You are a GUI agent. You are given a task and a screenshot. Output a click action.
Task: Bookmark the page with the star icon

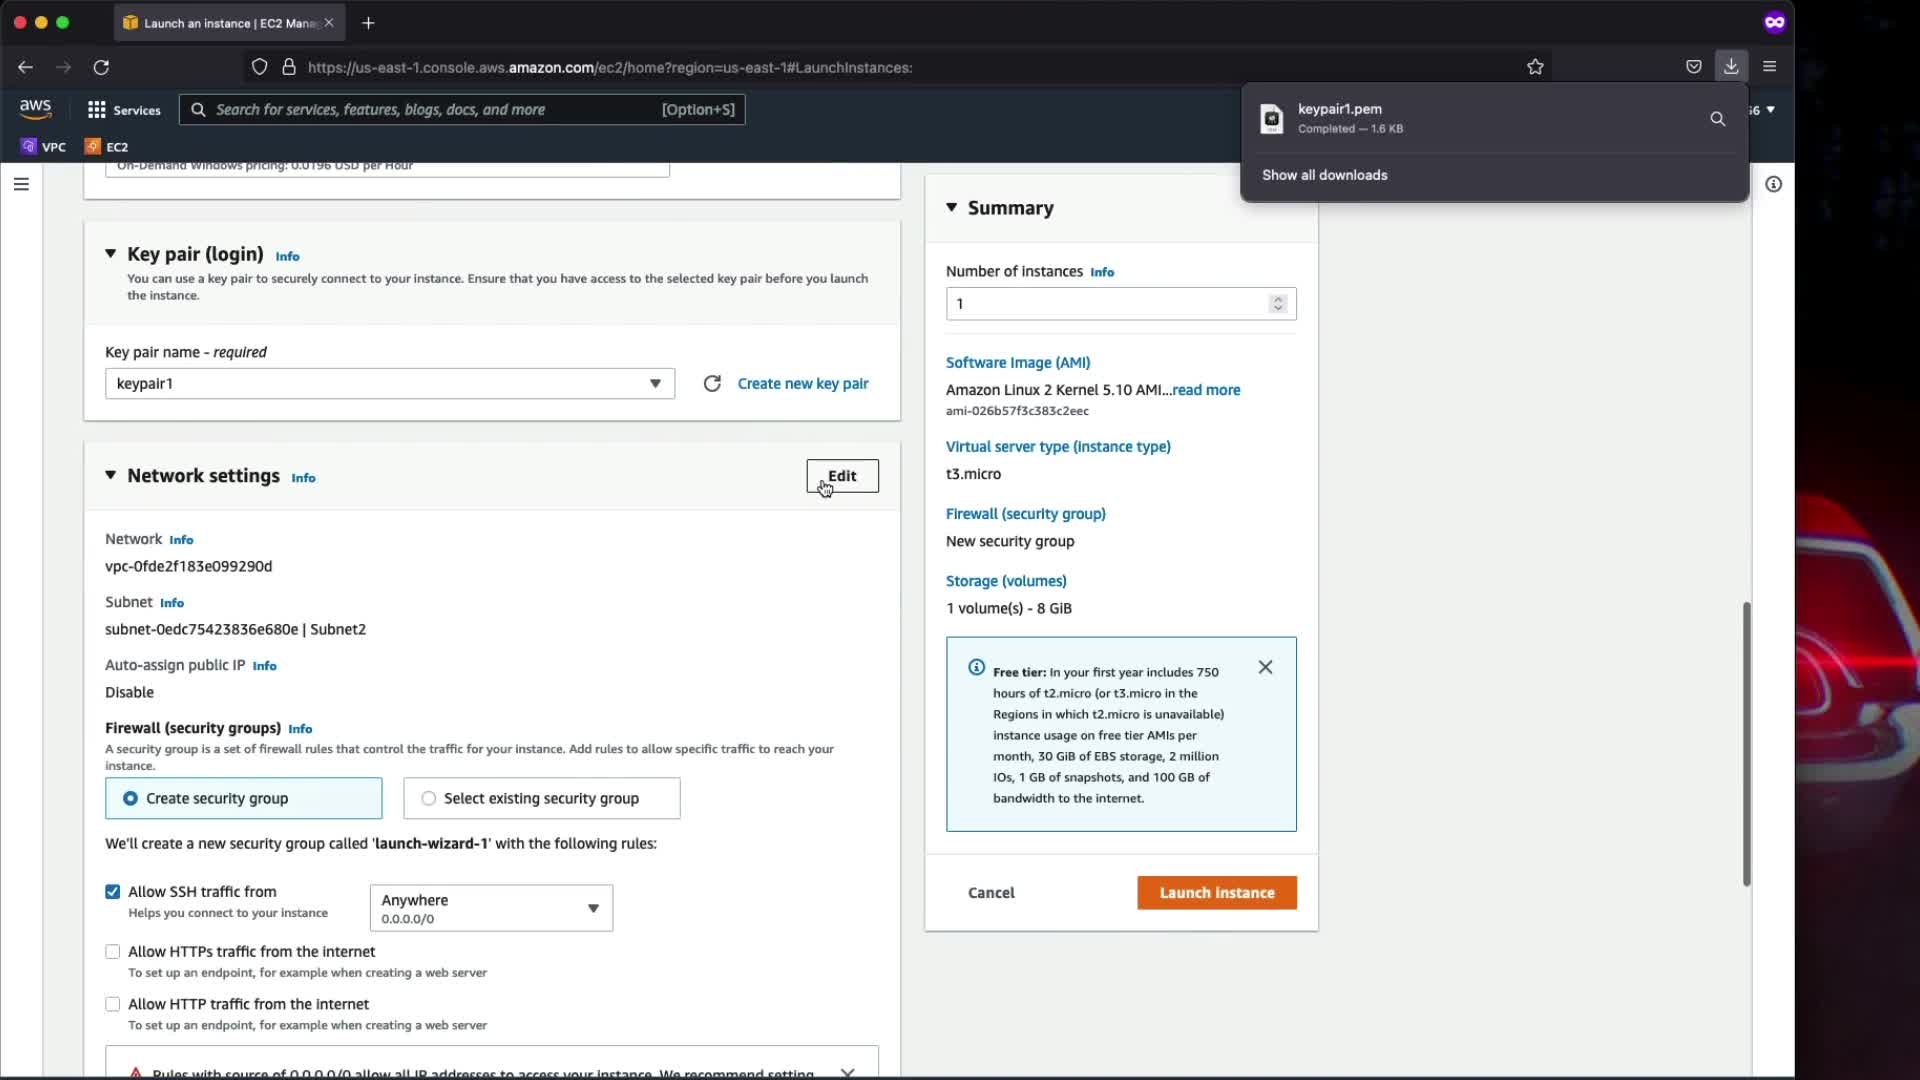pyautogui.click(x=1535, y=67)
